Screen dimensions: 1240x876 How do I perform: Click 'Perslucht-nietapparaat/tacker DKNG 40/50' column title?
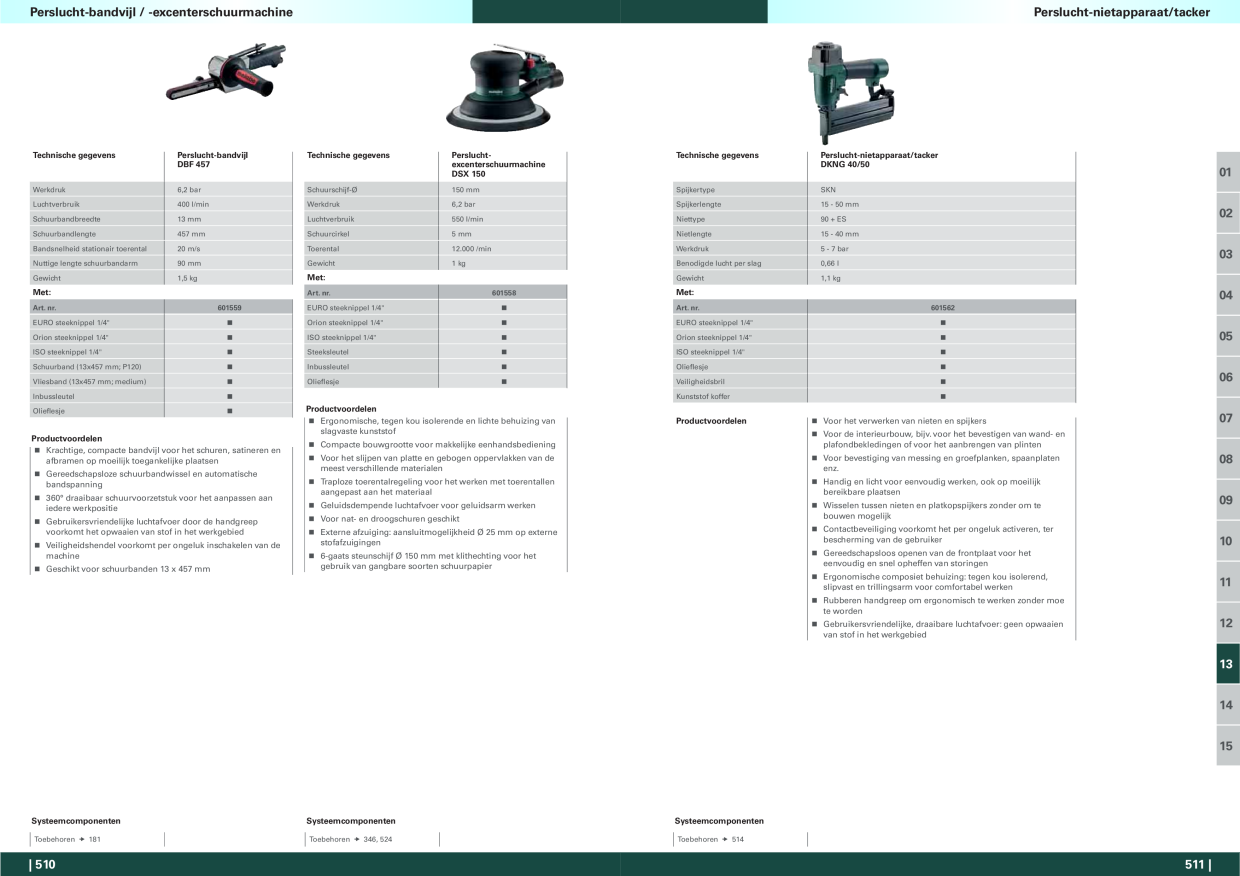[879, 160]
